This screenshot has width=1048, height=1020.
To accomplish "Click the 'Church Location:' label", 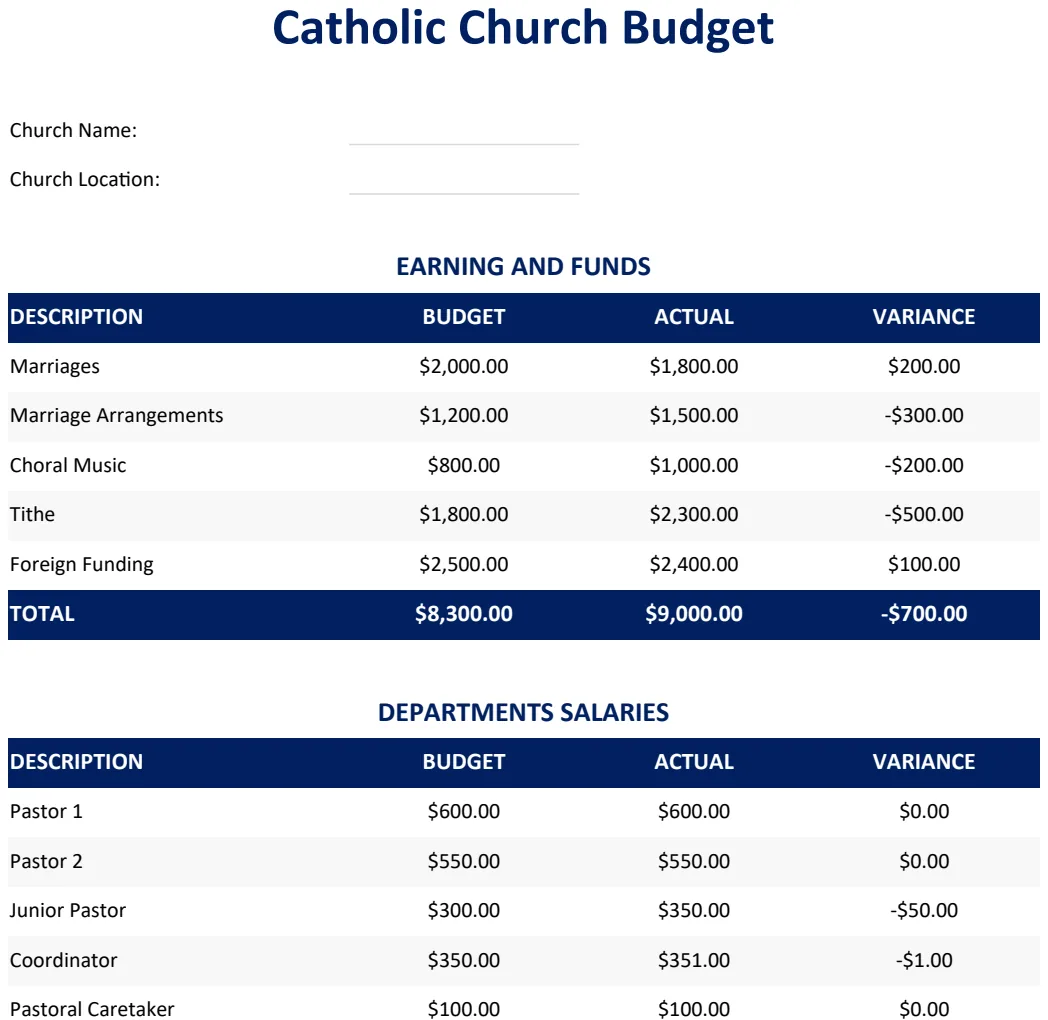I will (85, 180).
